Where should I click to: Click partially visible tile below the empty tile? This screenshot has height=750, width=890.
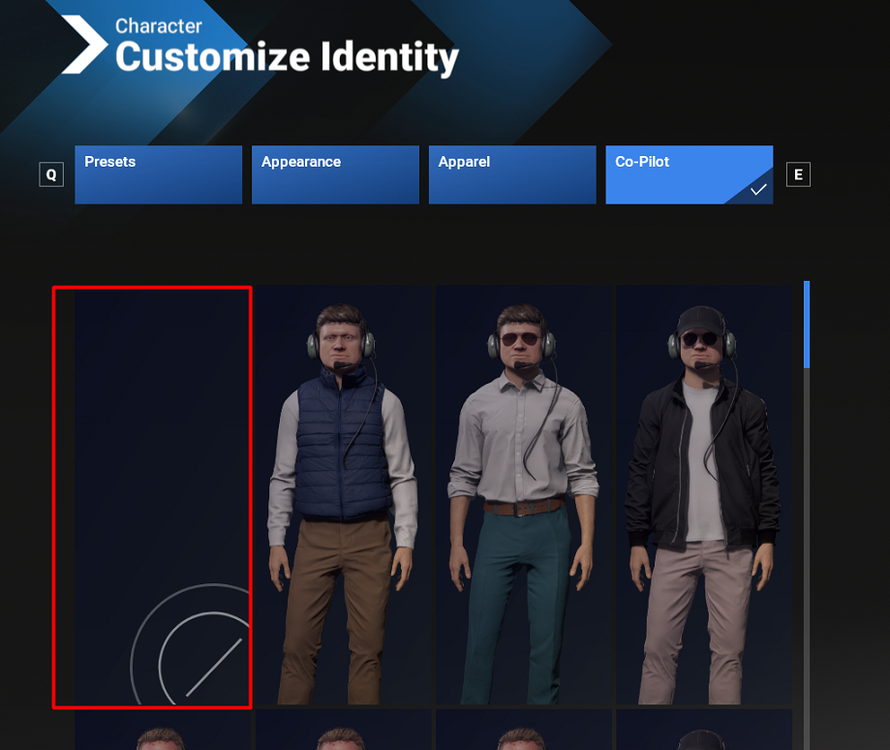[163, 731]
